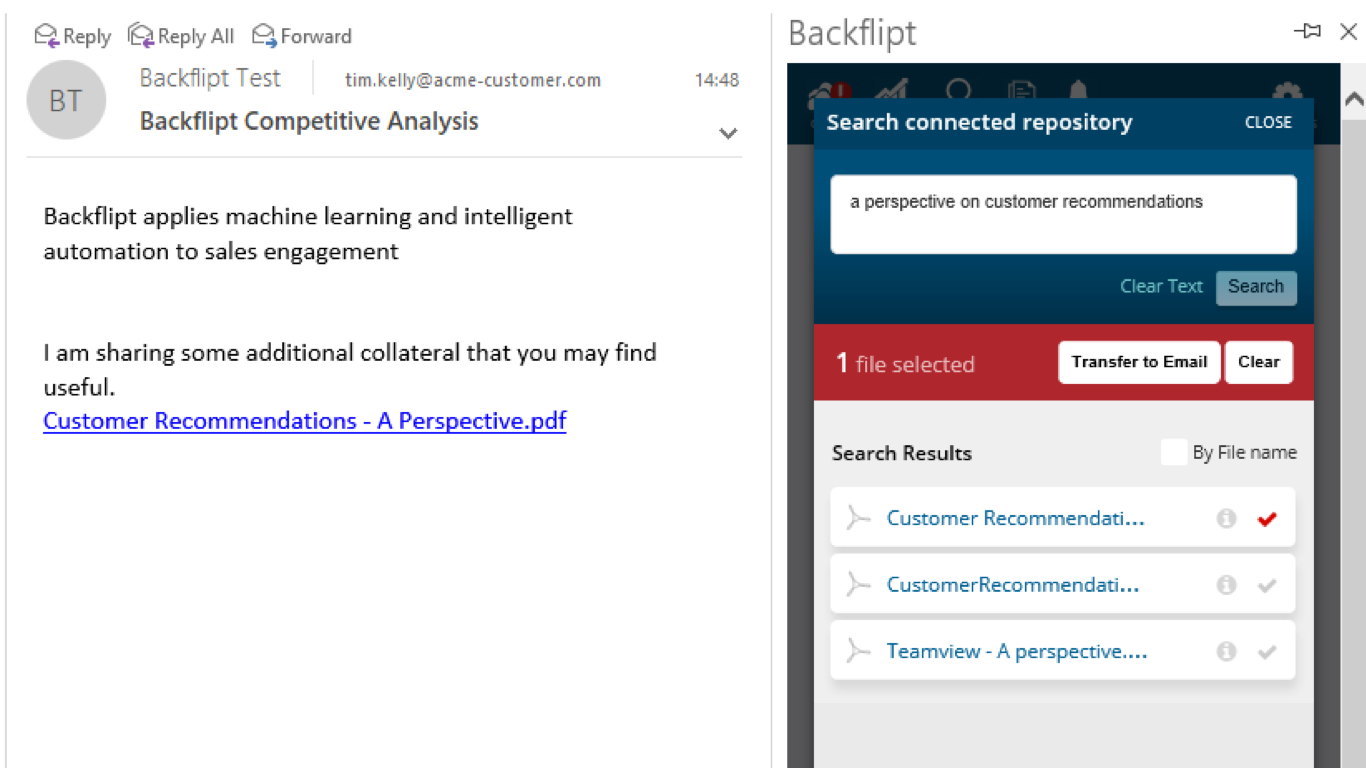
Task: Pin the Backflipt task pane
Action: coord(1307,32)
